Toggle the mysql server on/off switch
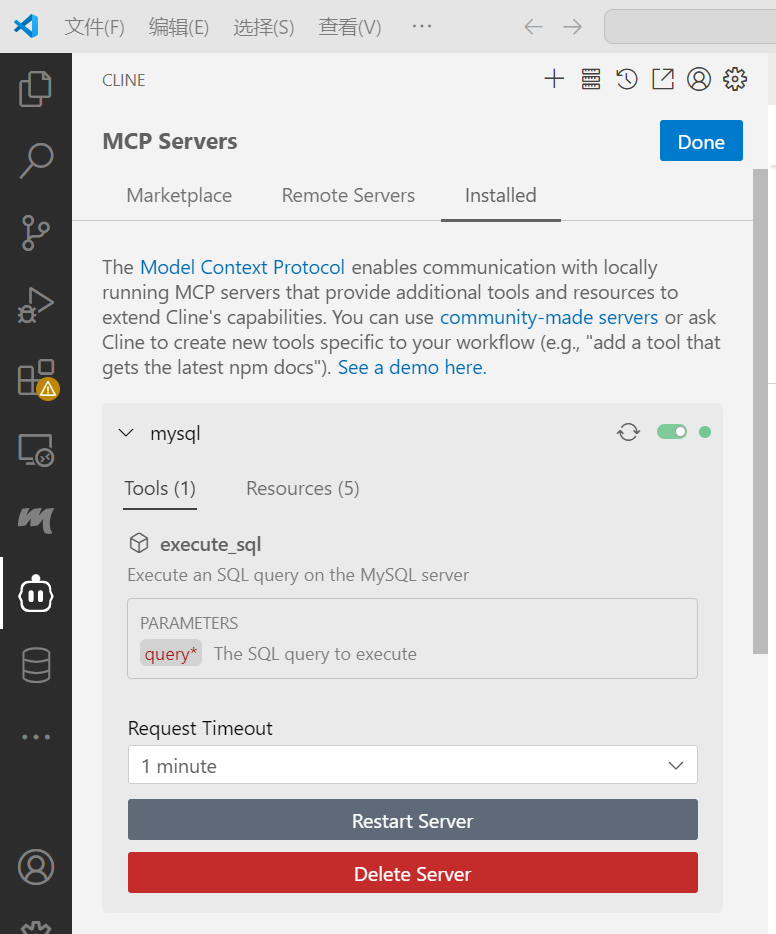776x934 pixels. click(672, 432)
